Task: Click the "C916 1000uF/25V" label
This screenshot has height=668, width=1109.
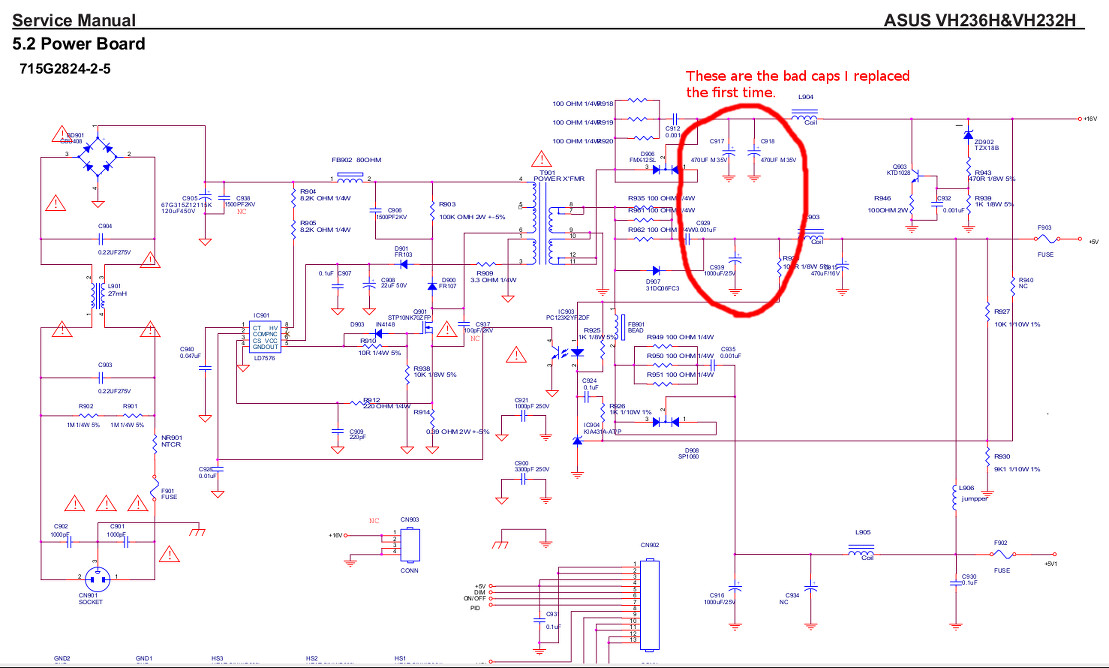Action: click(720, 599)
